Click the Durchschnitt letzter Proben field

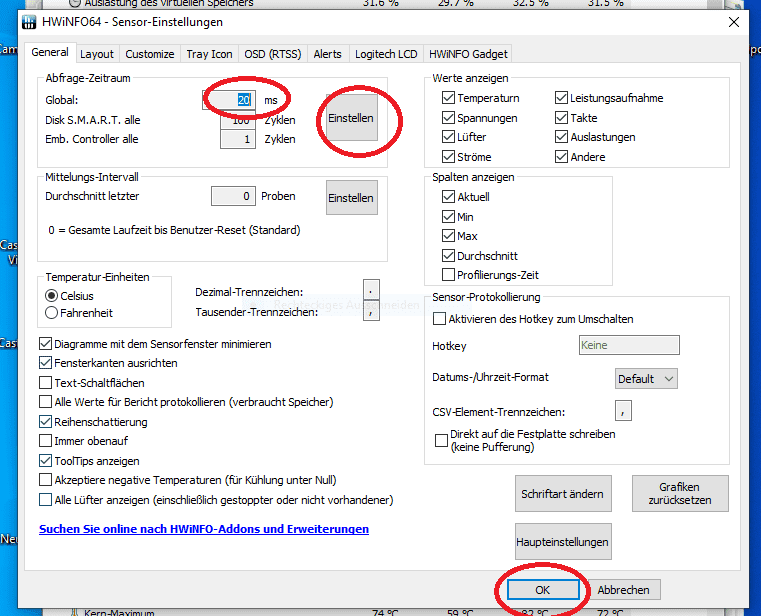click(233, 196)
